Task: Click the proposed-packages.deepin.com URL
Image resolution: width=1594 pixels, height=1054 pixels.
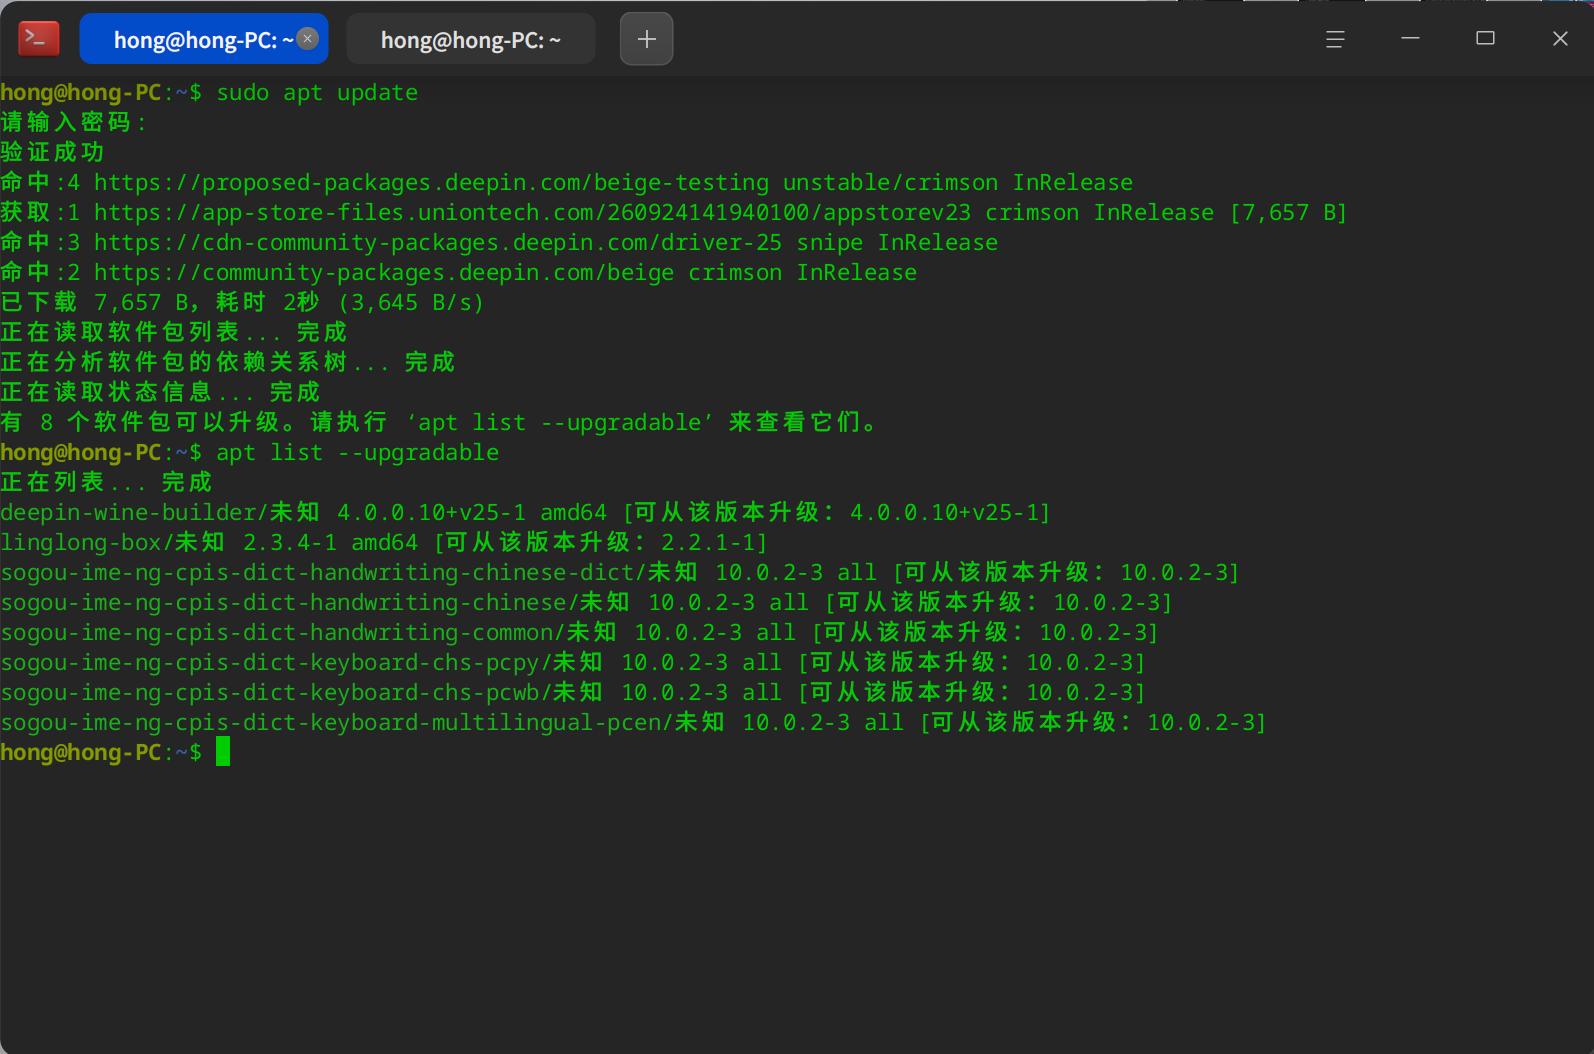Action: point(431,183)
